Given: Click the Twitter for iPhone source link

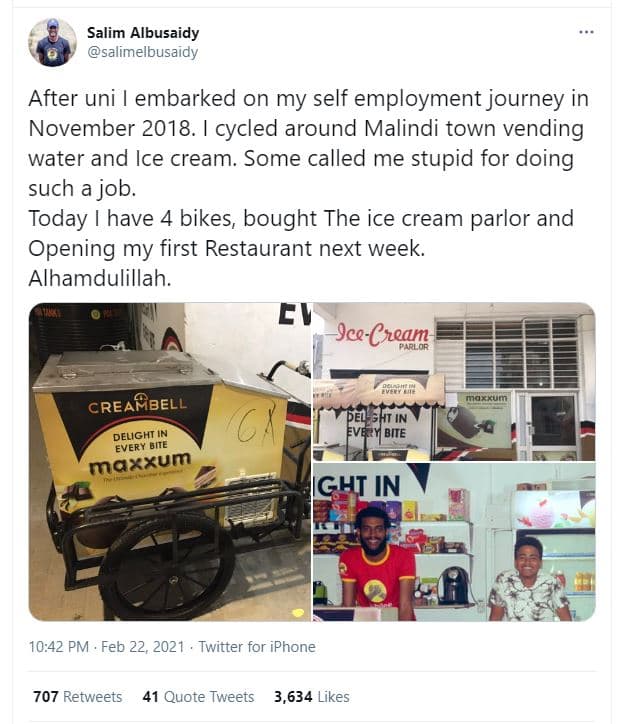Looking at the screenshot, I should coord(257,647).
